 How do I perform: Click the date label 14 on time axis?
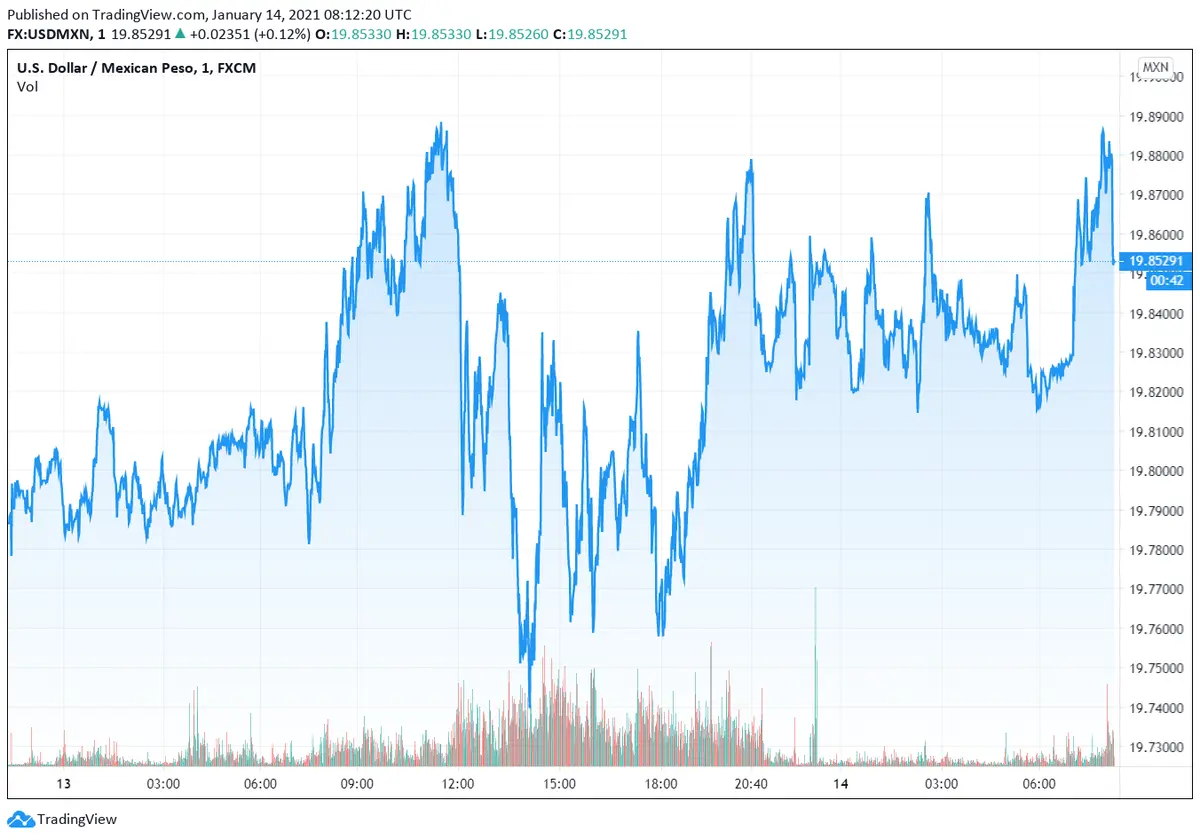coord(841,784)
